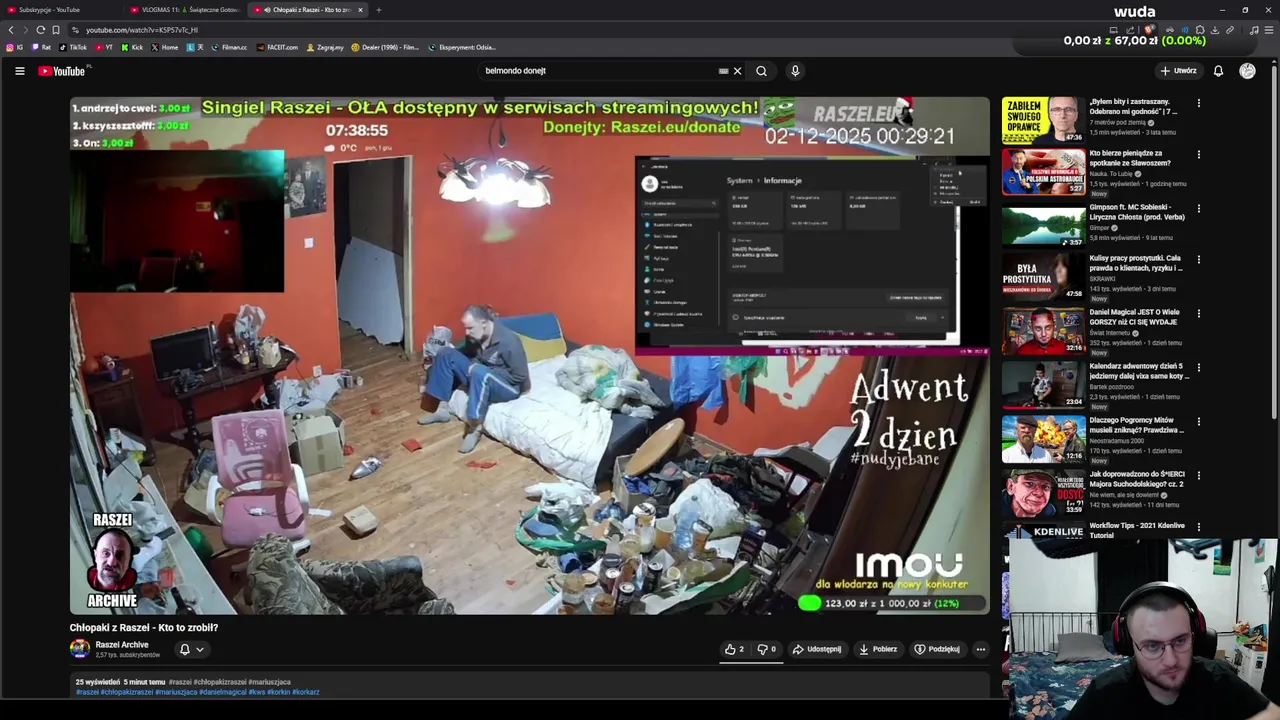Start voice search with microphone

tap(795, 71)
